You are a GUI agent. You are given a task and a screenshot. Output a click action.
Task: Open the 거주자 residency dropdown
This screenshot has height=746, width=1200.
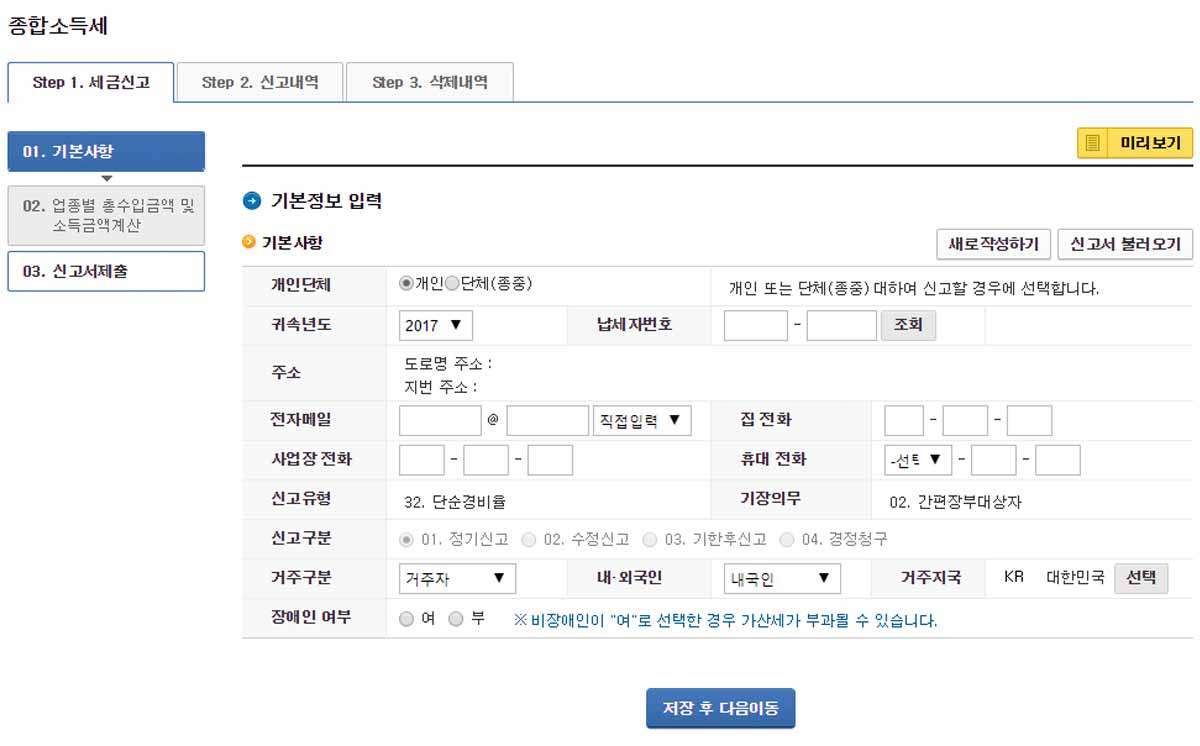pyautogui.click(x=457, y=579)
